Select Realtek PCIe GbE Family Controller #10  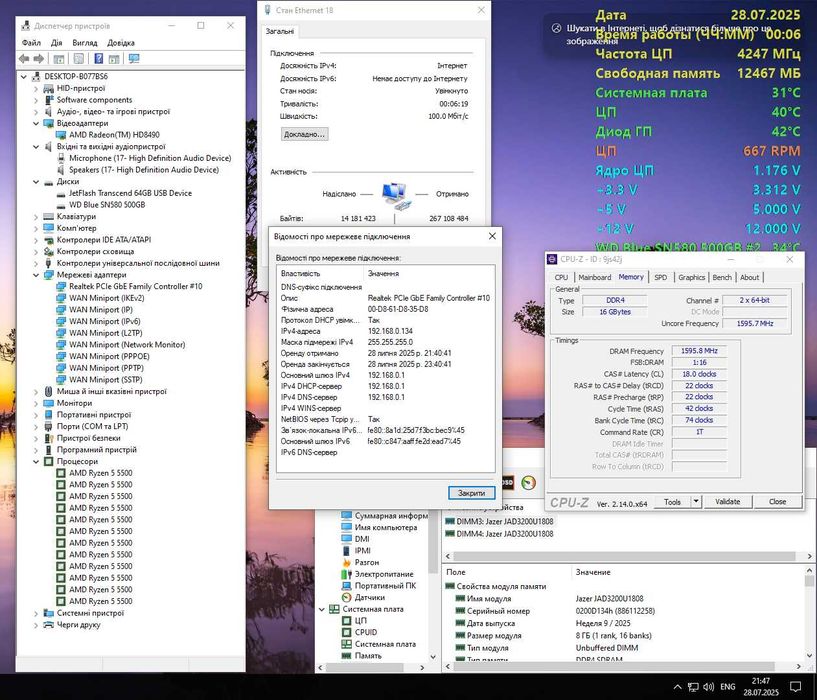[134, 286]
